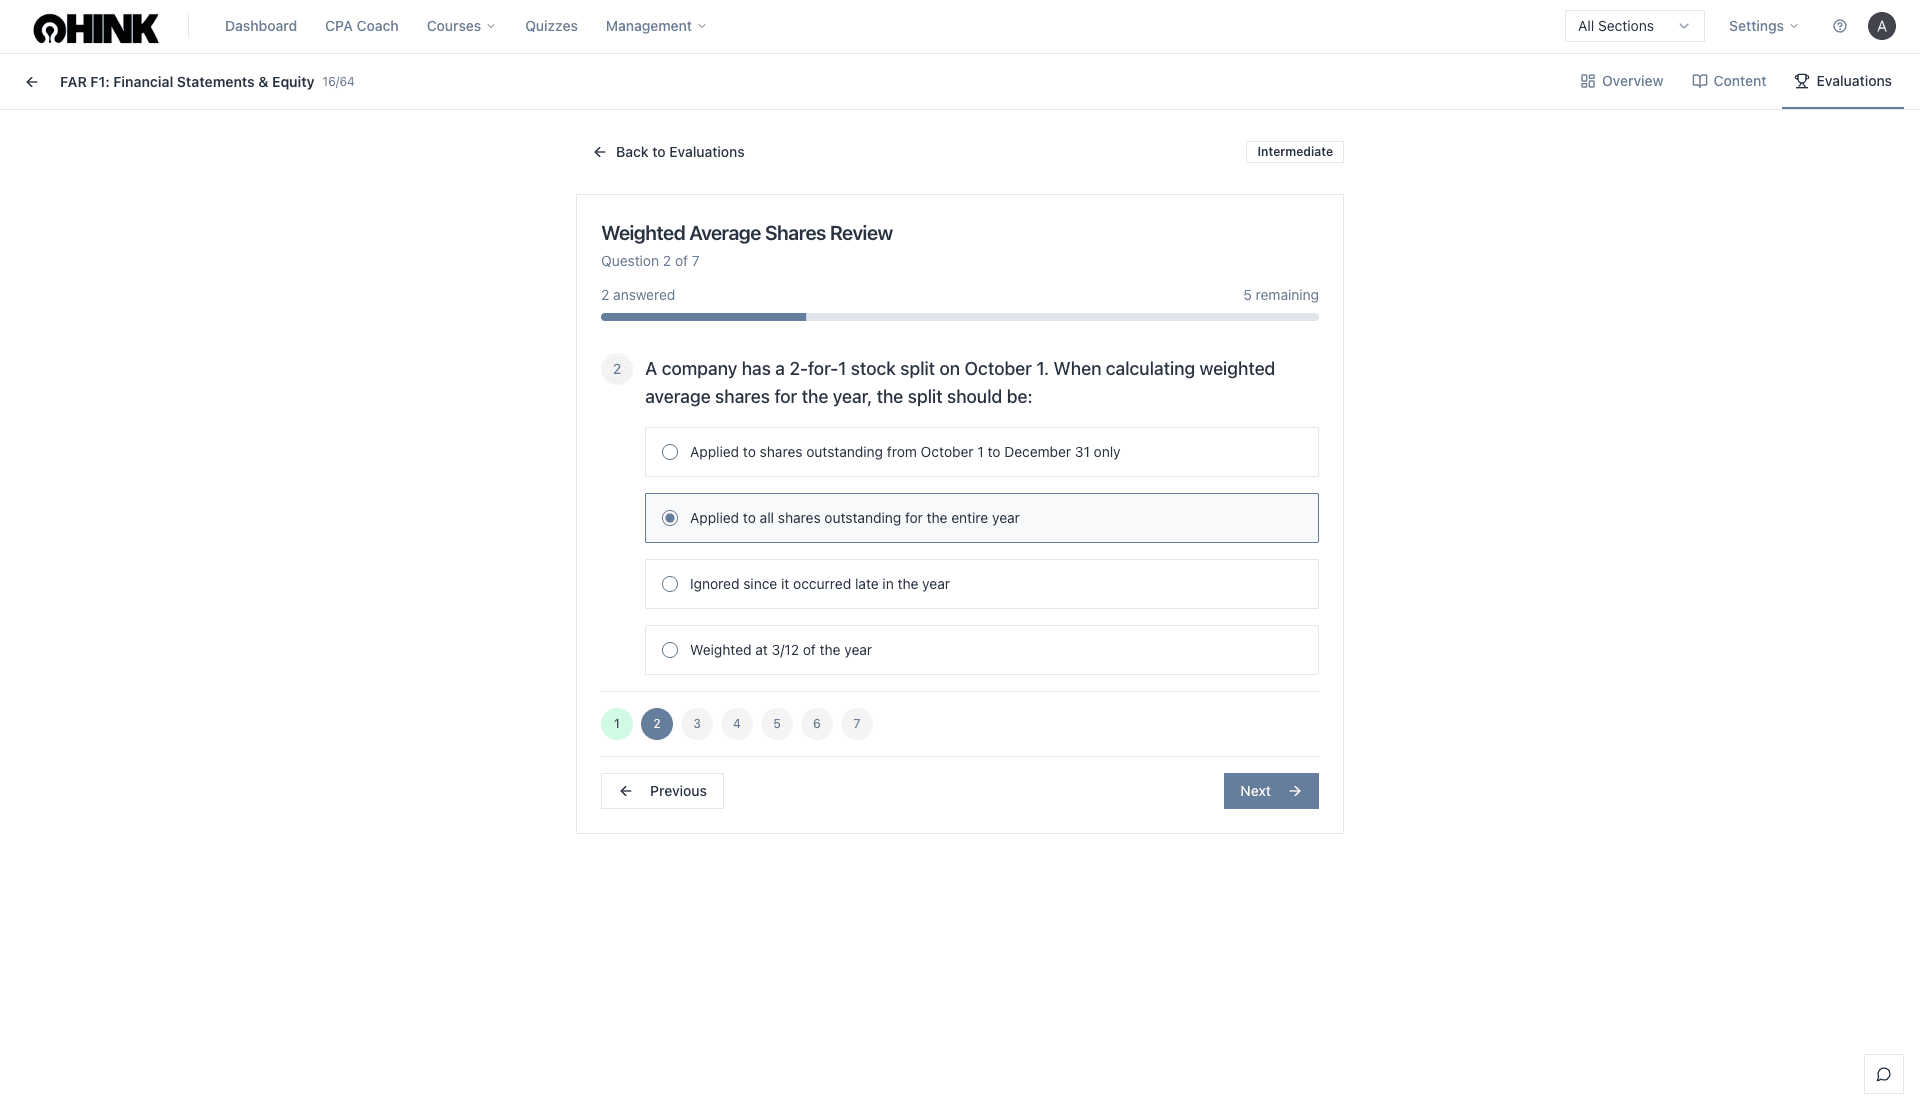This screenshot has height=1110, width=1920.
Task: Click Back to Evaluations link
Action: tap(668, 152)
